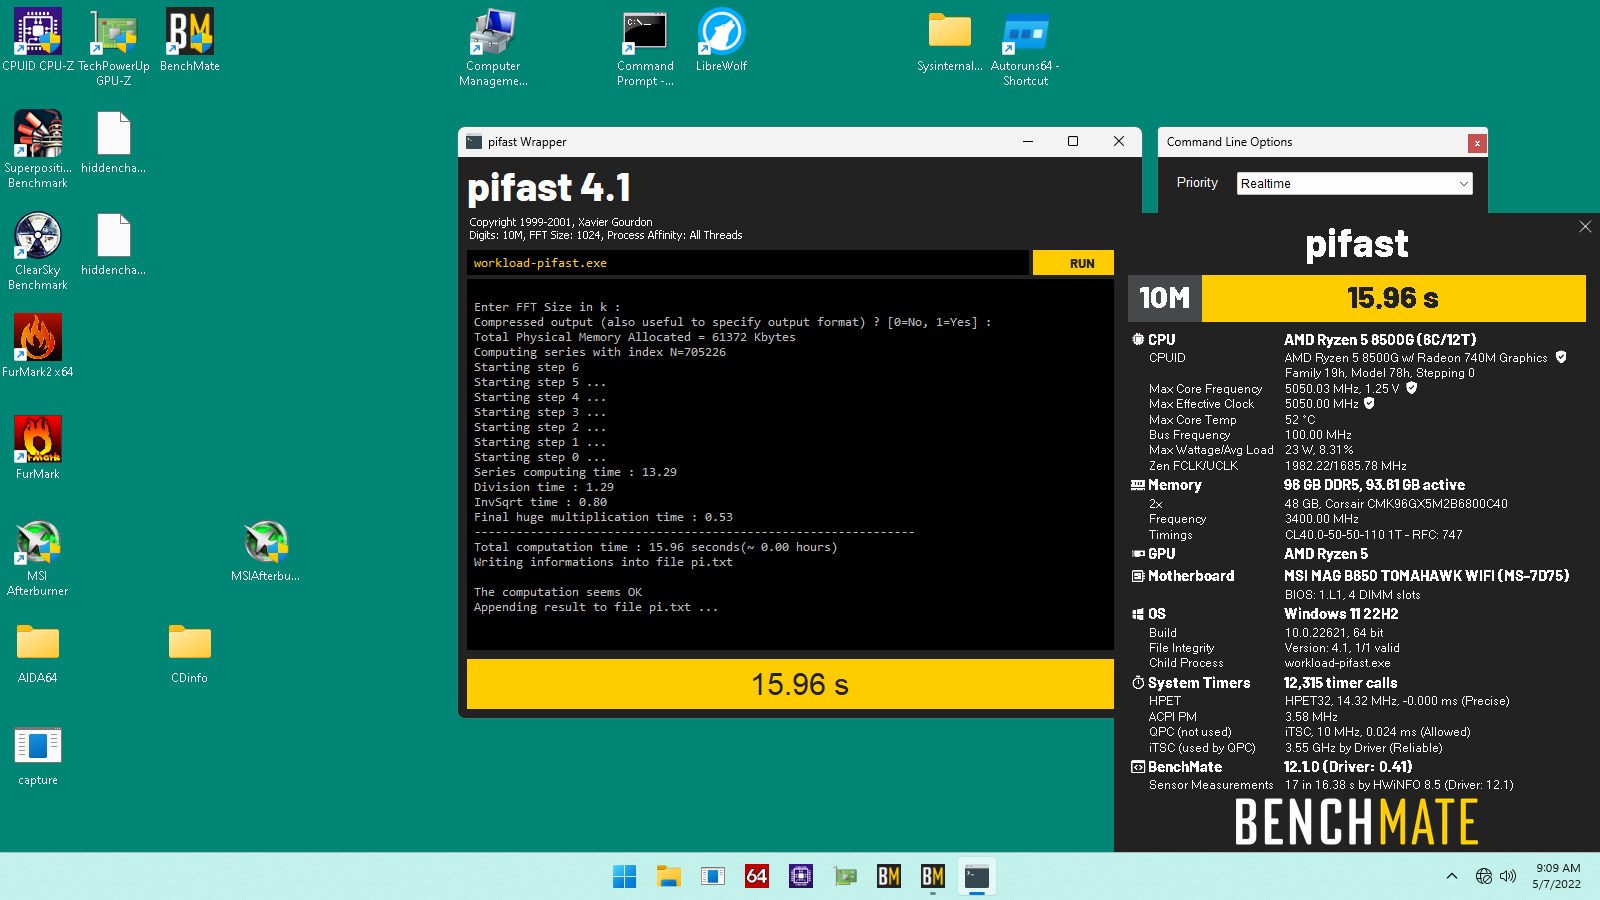Open AIDA64 folder on desktop

[38, 652]
